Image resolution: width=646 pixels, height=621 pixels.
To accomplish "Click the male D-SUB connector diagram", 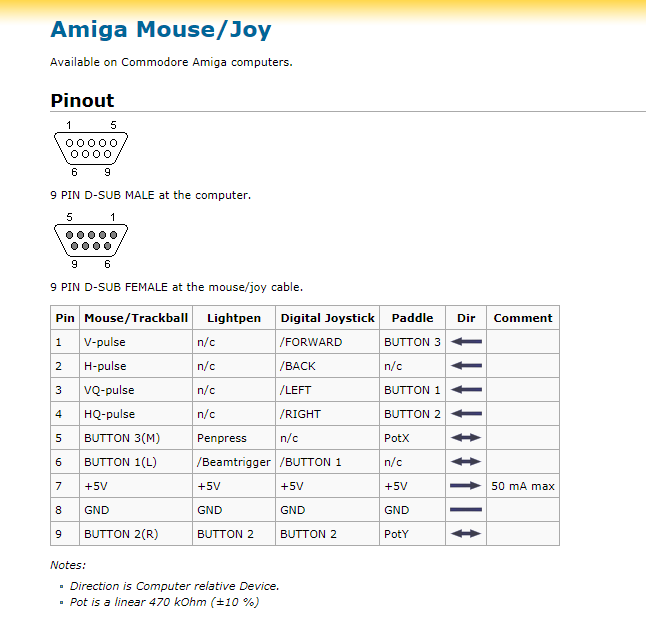I will (x=91, y=148).
